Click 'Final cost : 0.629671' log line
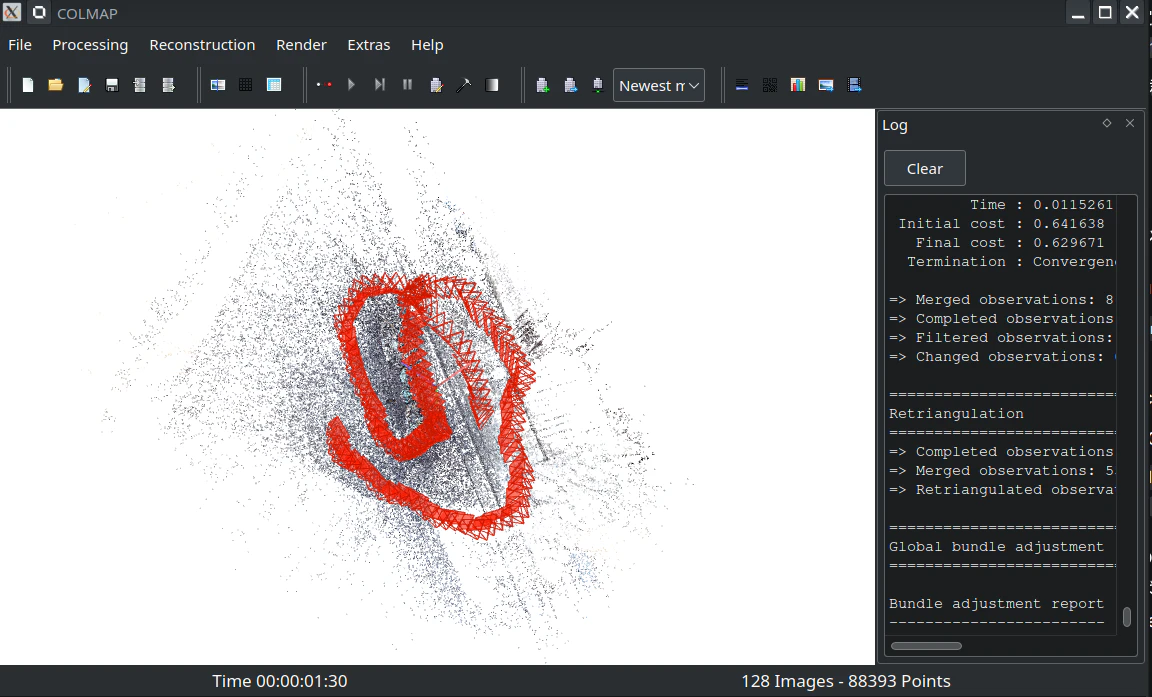The image size is (1152, 697). click(1009, 242)
